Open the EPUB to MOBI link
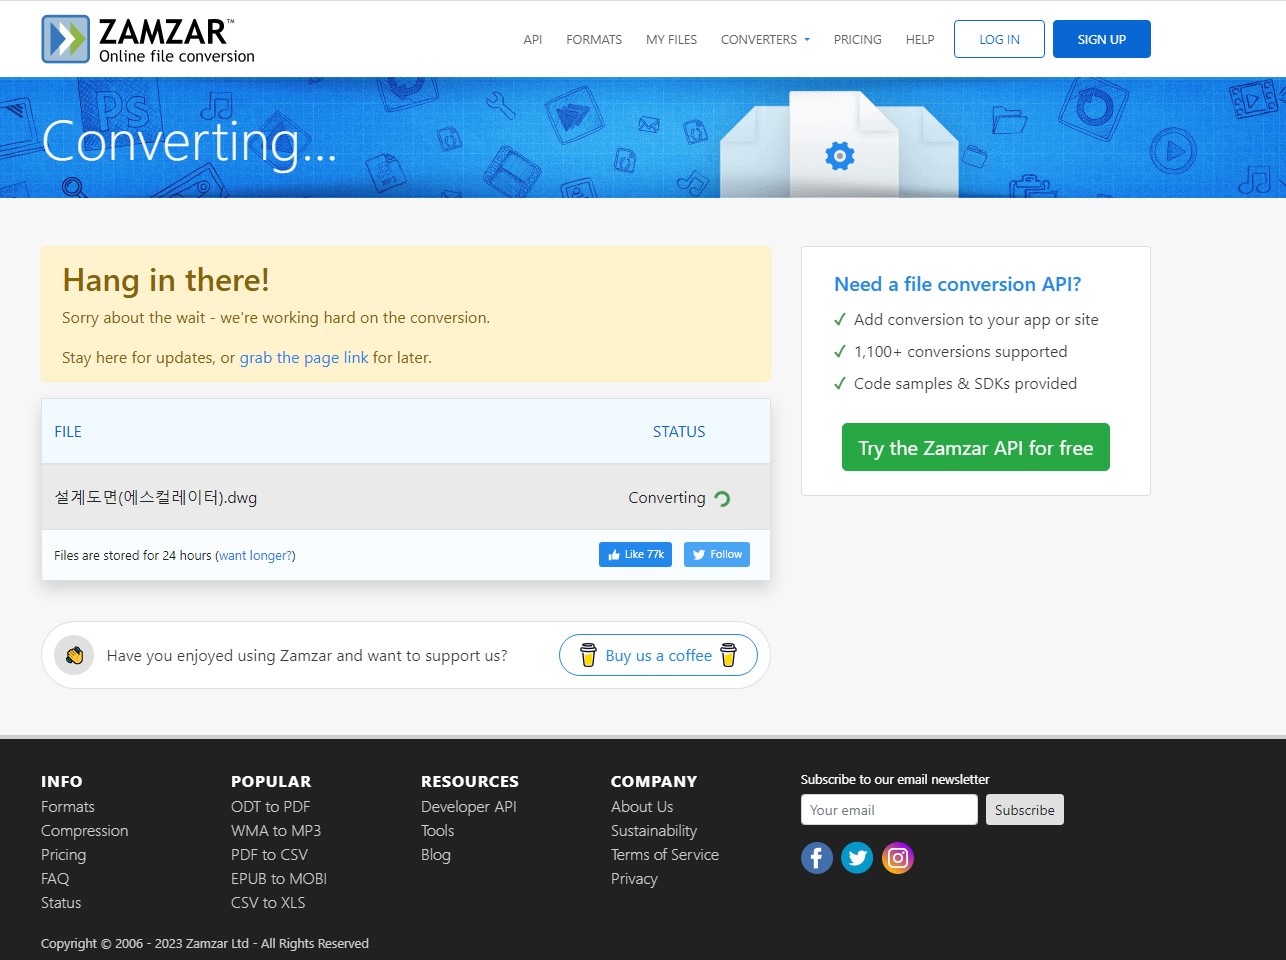The image size is (1286, 960). point(279,879)
